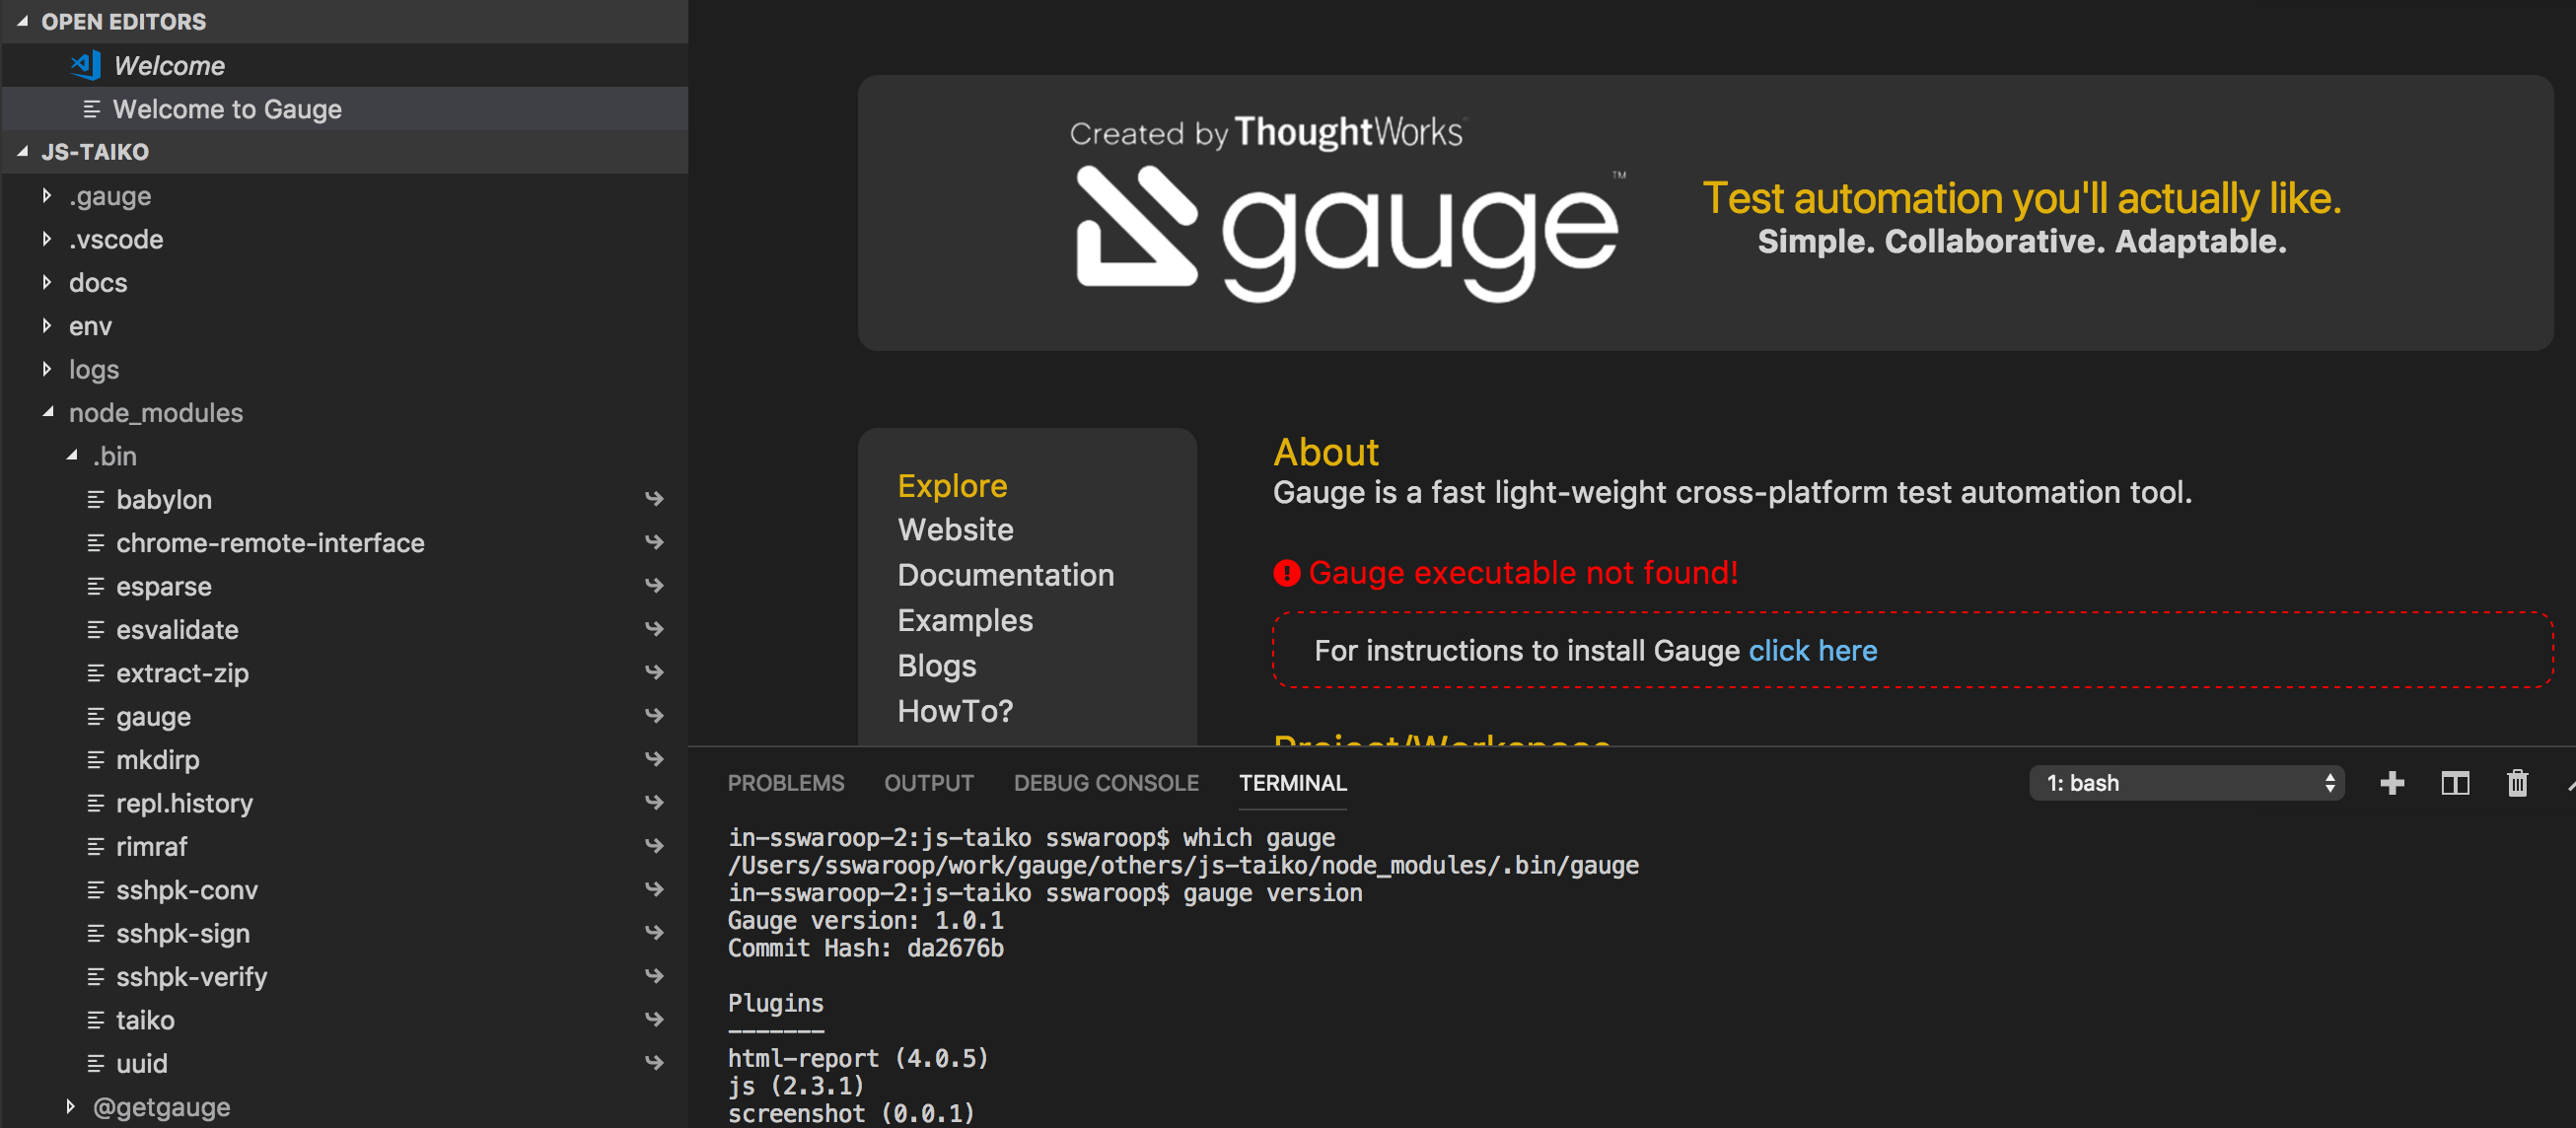Click the VS Code logo beside Welcome
Image resolution: width=2576 pixels, height=1128 pixels.
(85, 65)
